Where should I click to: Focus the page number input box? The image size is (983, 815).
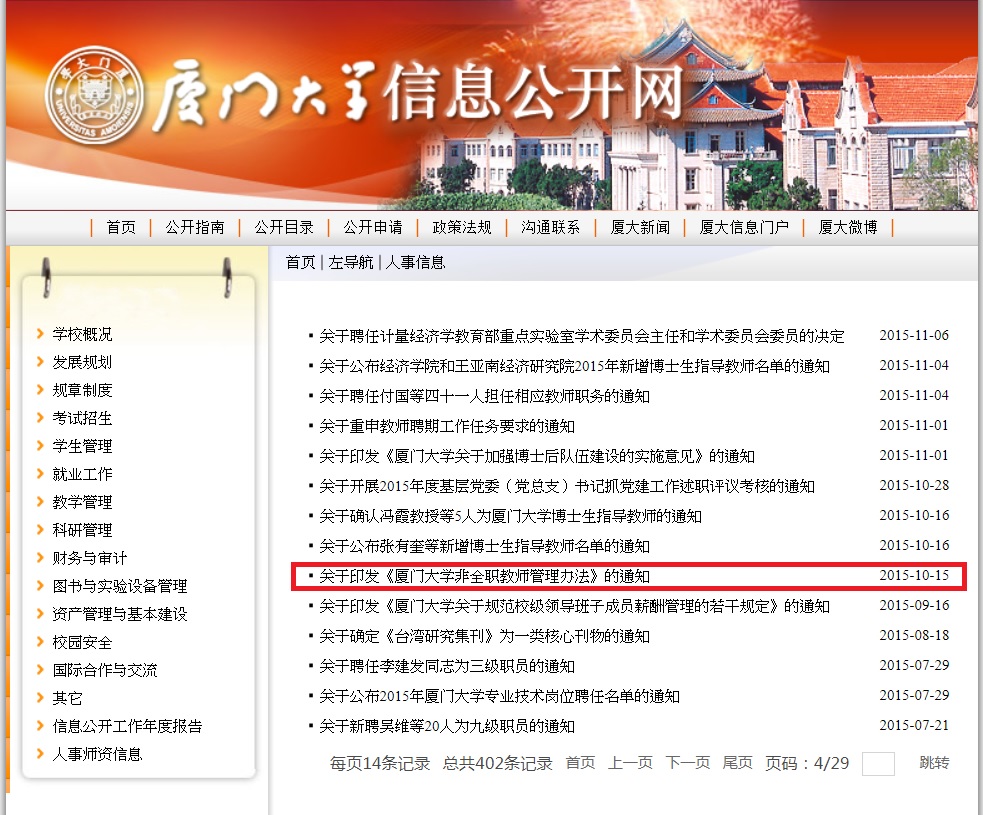pyautogui.click(x=878, y=764)
